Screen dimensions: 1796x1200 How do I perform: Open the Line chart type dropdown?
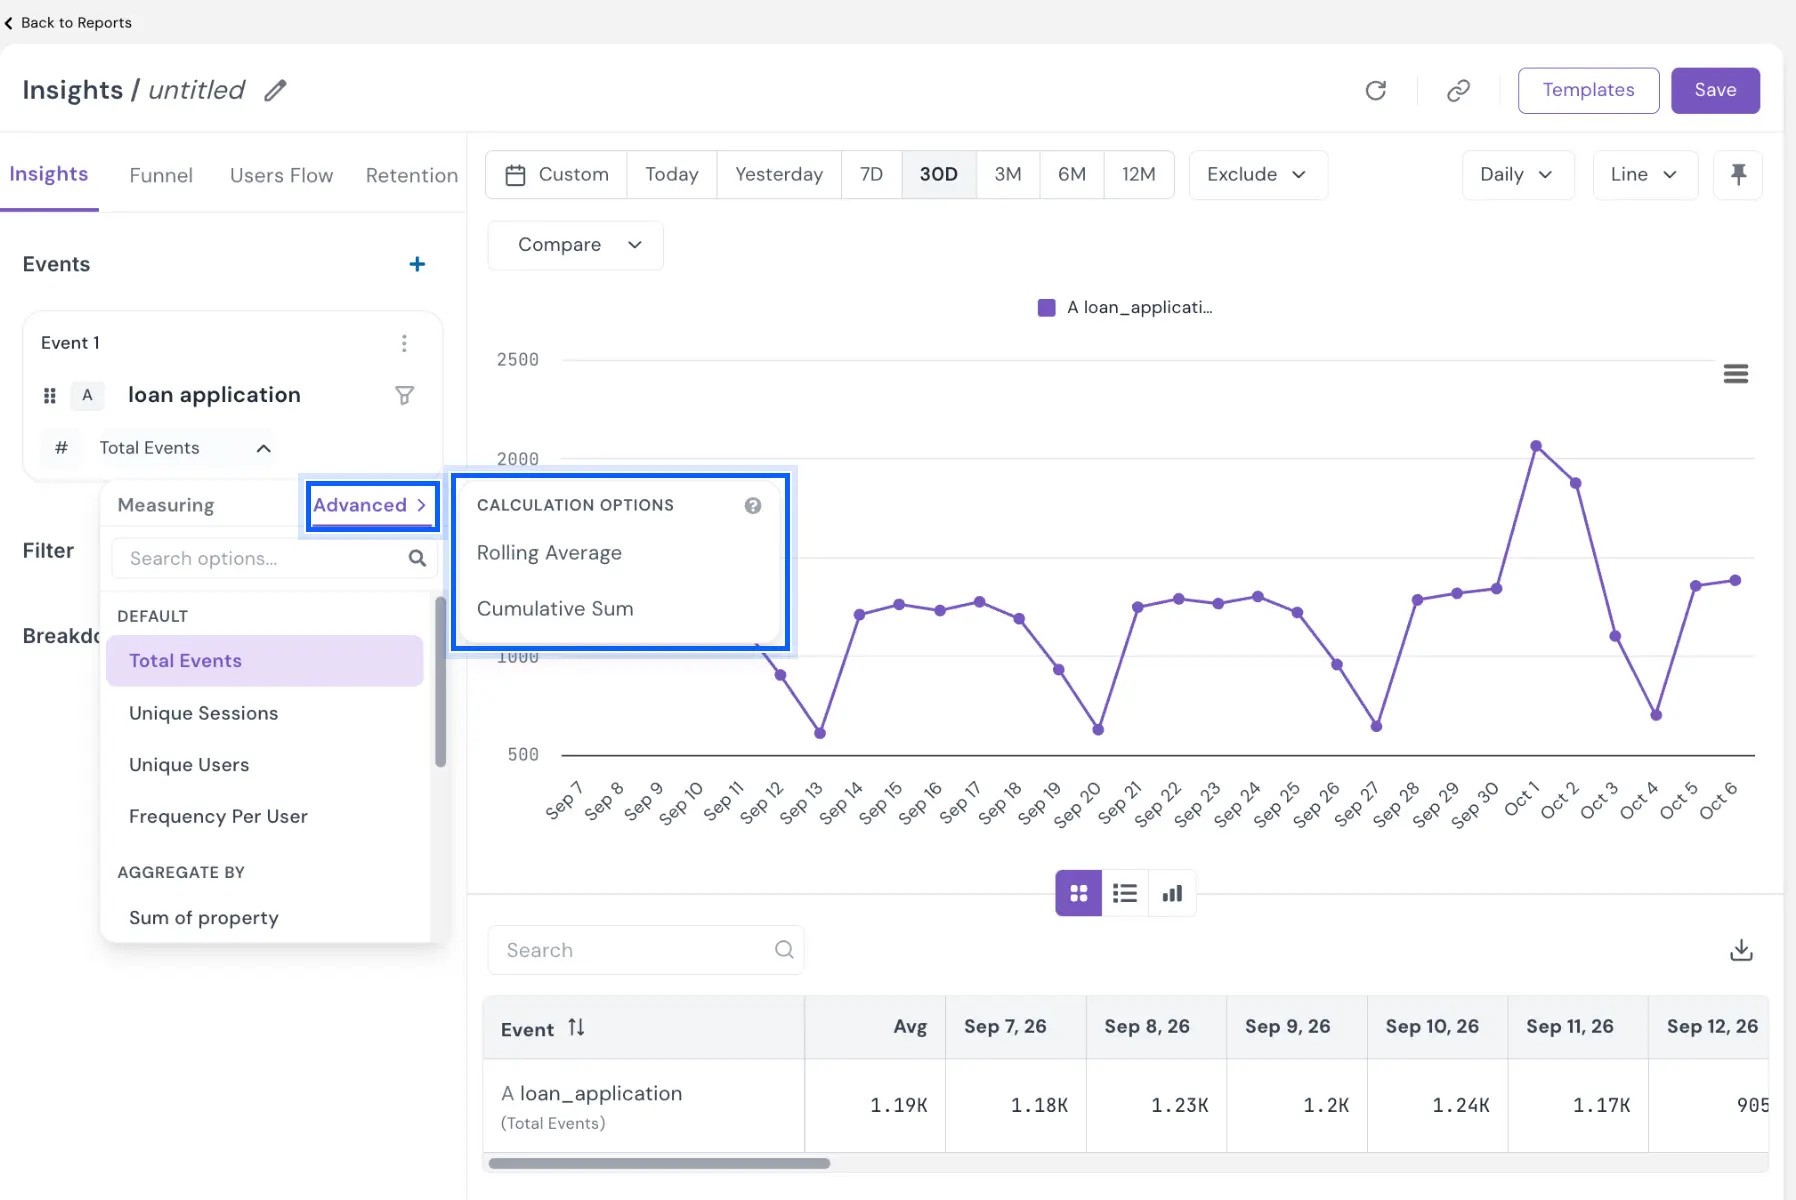(1645, 175)
